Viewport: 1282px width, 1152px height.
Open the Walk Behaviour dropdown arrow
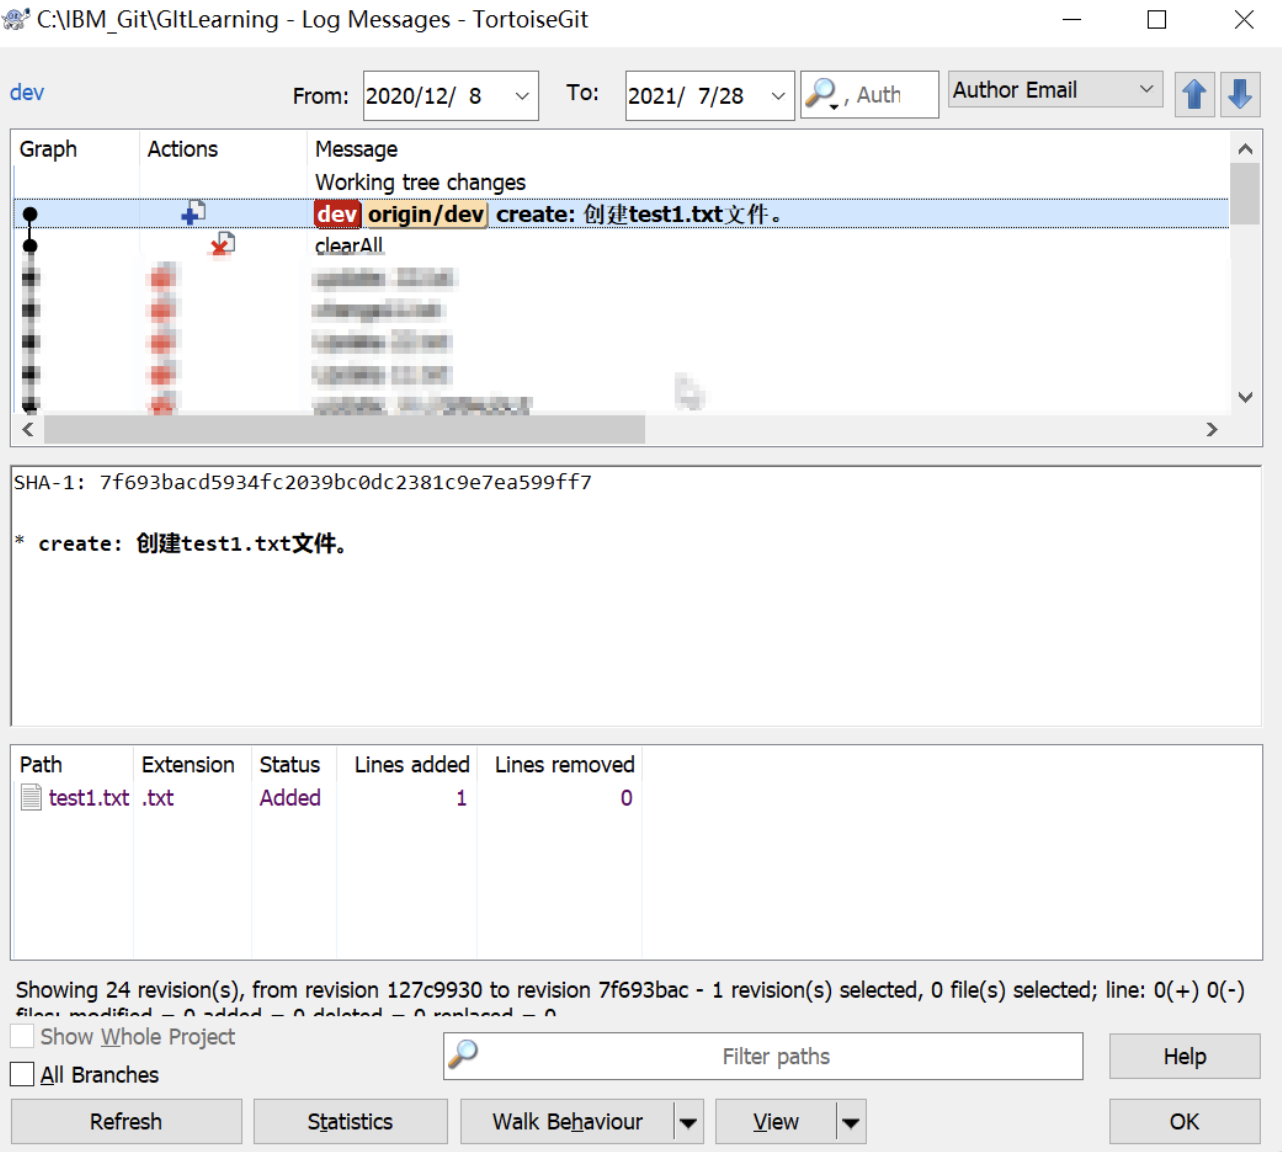(688, 1122)
